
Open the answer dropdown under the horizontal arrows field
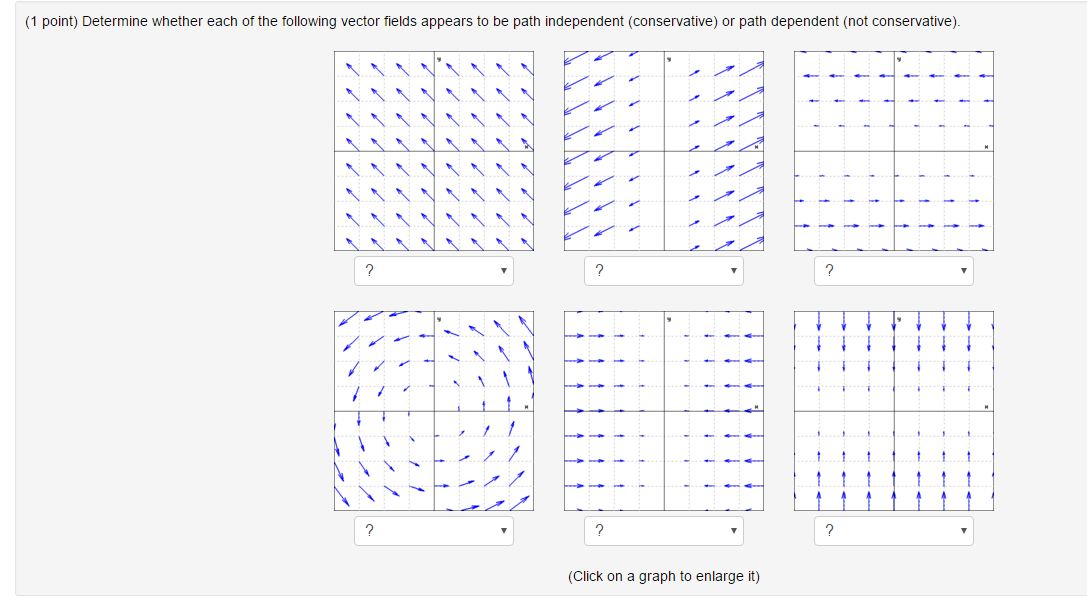[x=894, y=270]
